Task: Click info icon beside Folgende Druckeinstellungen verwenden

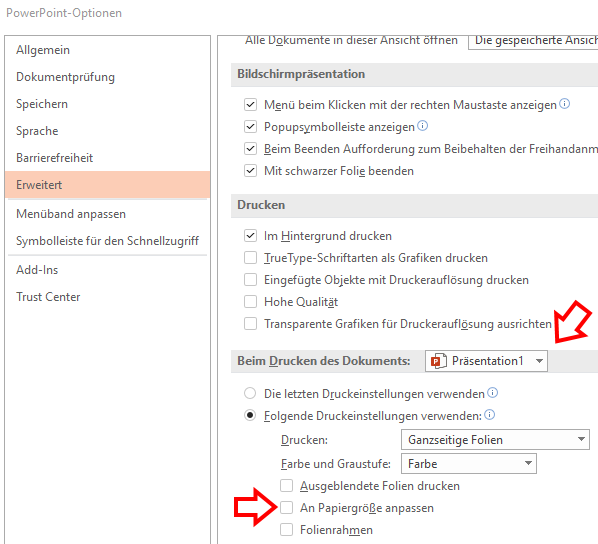Action: [x=490, y=415]
